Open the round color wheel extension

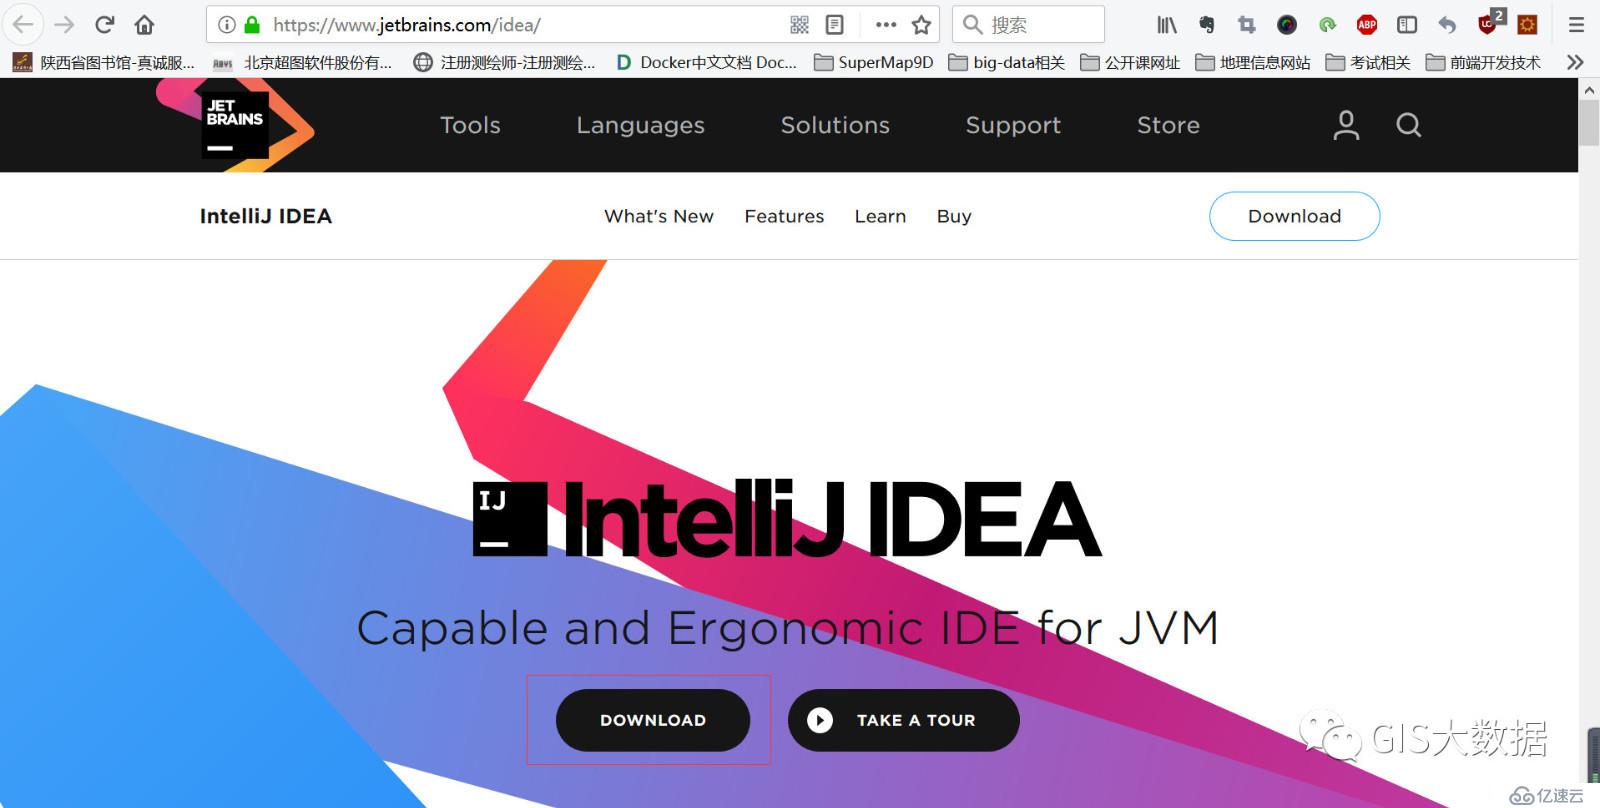coord(1287,25)
